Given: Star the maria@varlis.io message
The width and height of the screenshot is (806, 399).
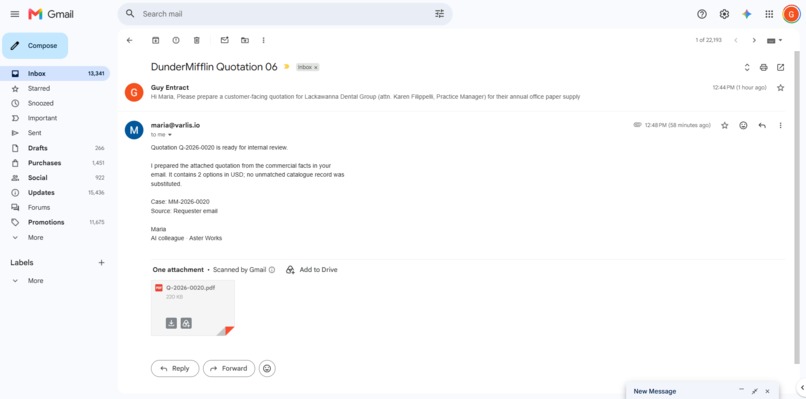Looking at the screenshot, I should (x=725, y=125).
